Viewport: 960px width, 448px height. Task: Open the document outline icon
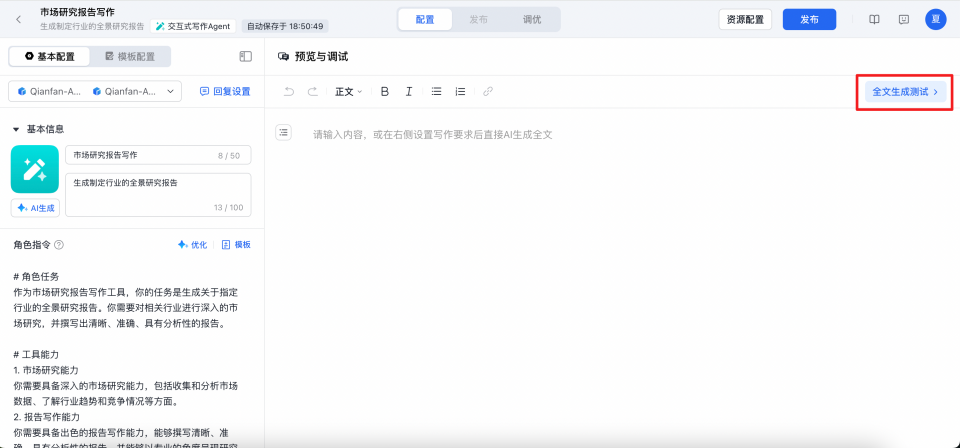(283, 132)
